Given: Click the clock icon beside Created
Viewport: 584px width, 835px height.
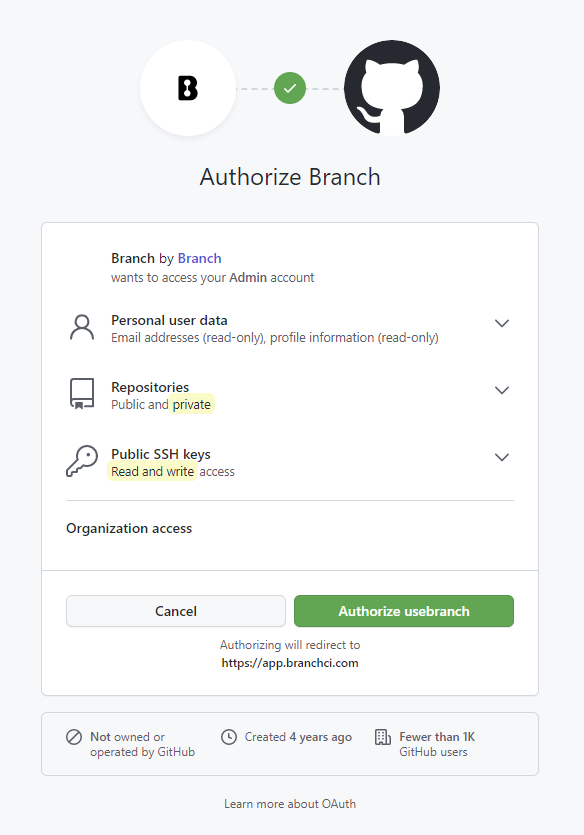Looking at the screenshot, I should (229, 737).
